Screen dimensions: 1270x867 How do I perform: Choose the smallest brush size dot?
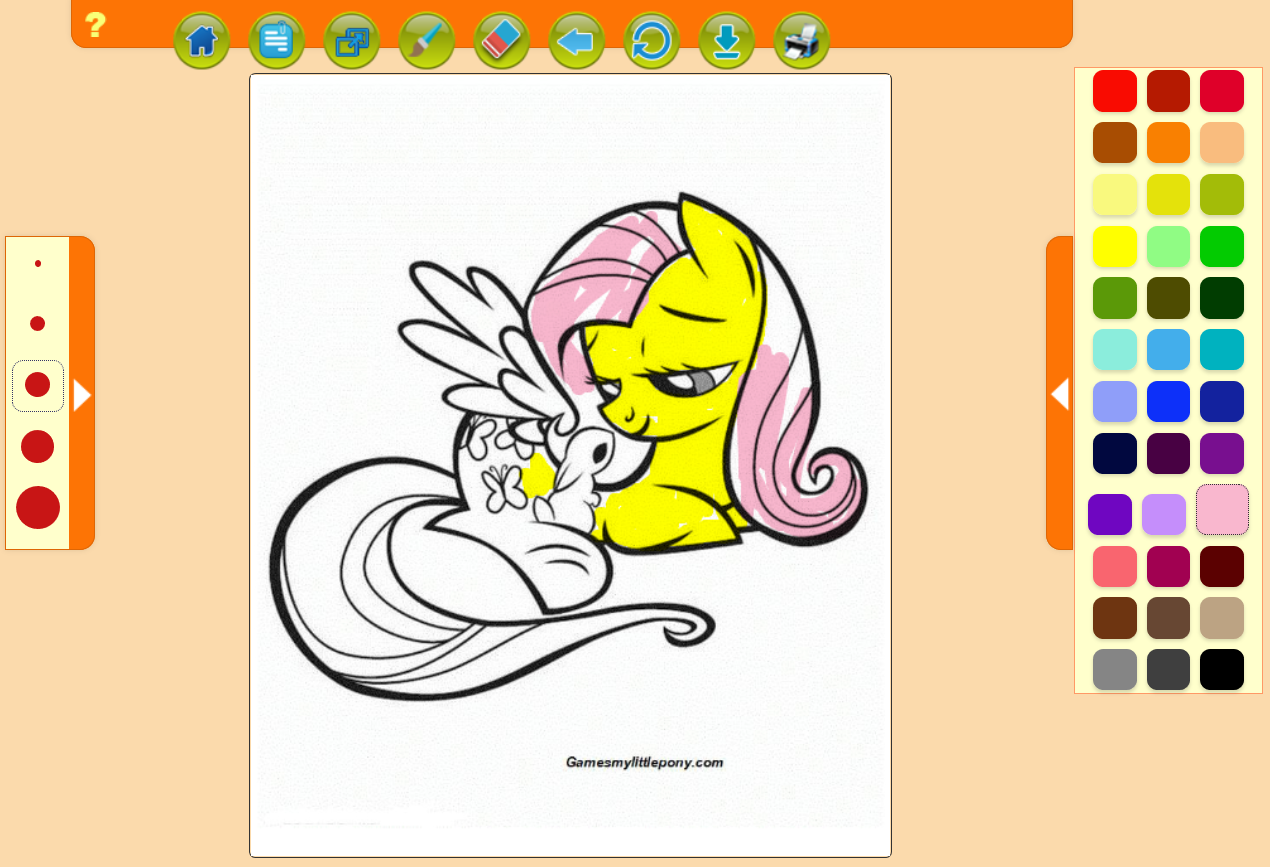(38, 263)
